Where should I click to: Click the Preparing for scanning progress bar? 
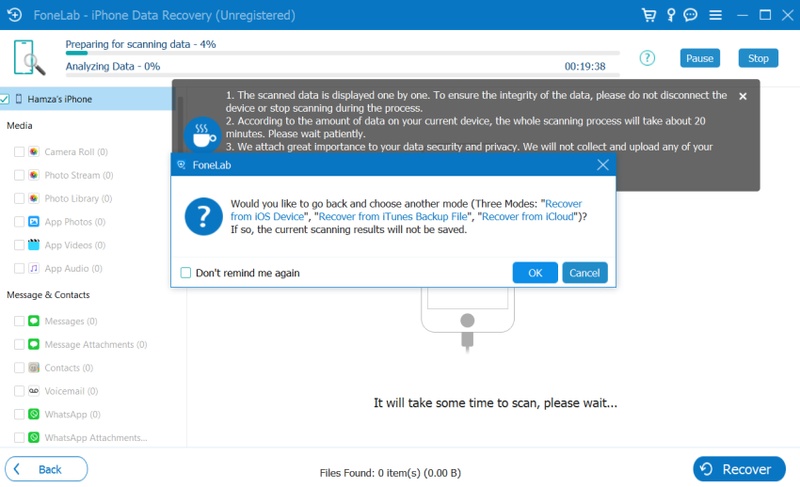click(x=342, y=53)
